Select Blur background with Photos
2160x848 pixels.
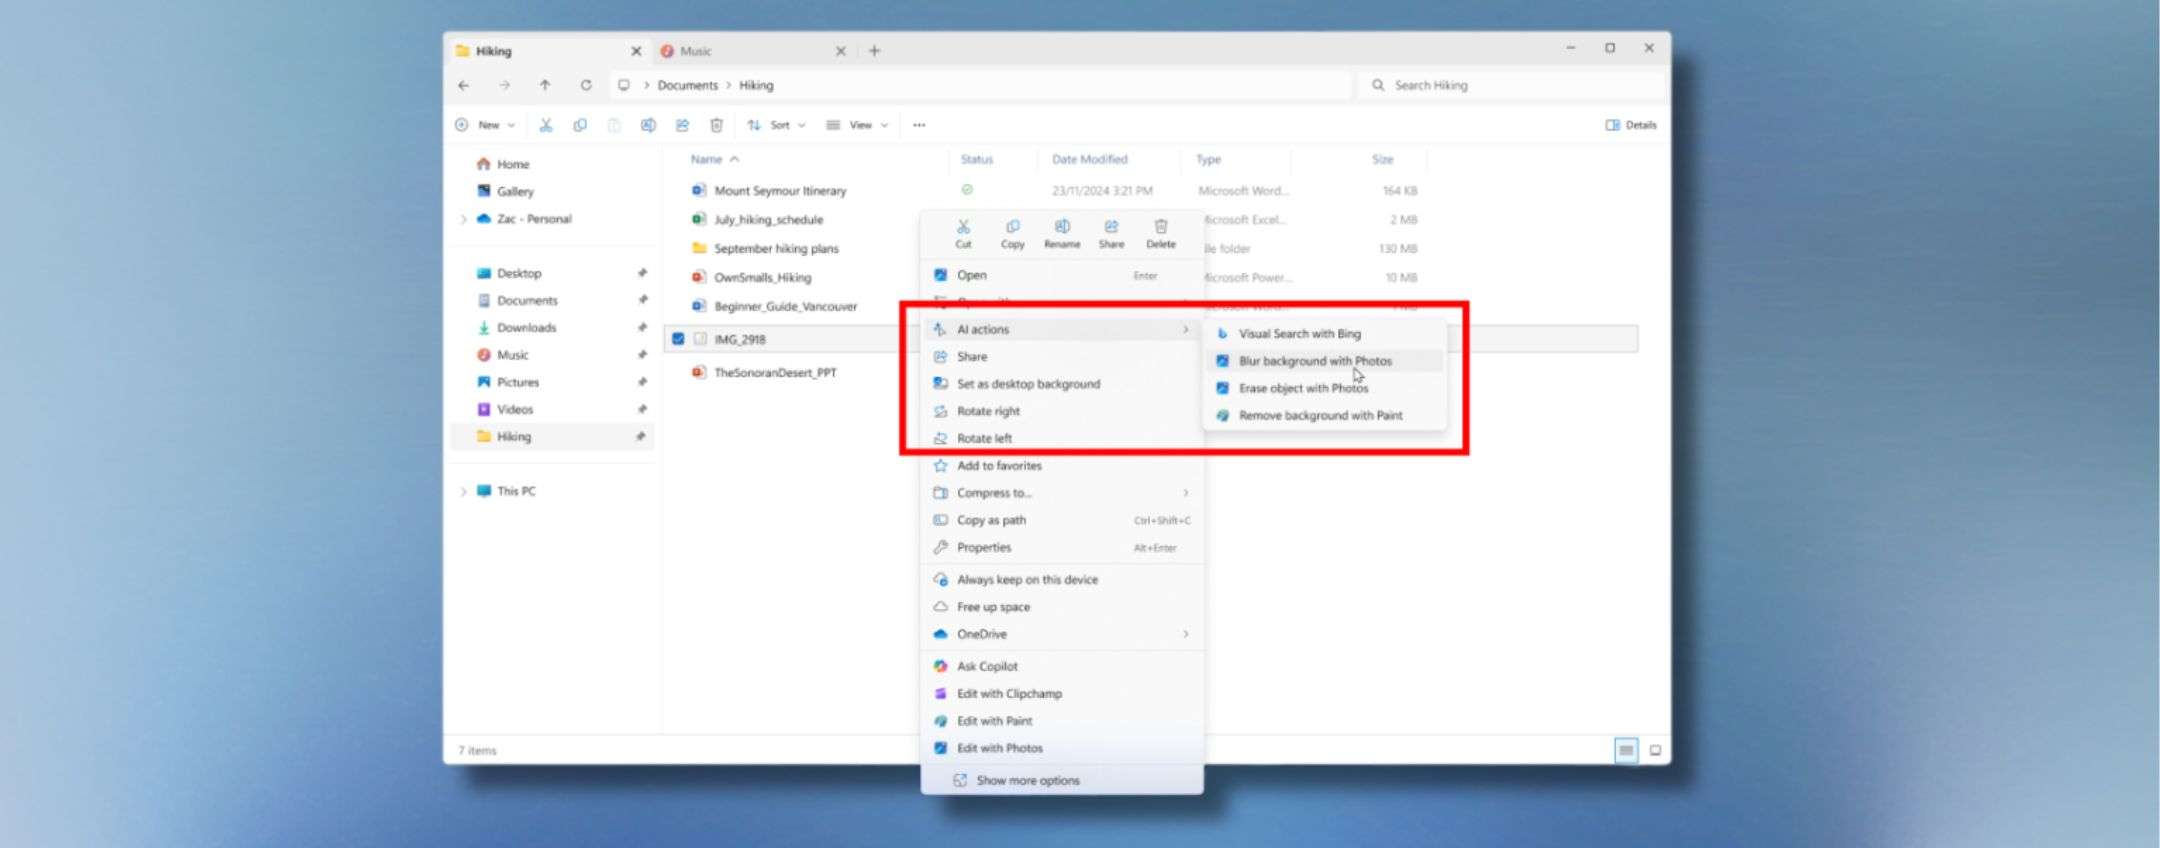1314,361
